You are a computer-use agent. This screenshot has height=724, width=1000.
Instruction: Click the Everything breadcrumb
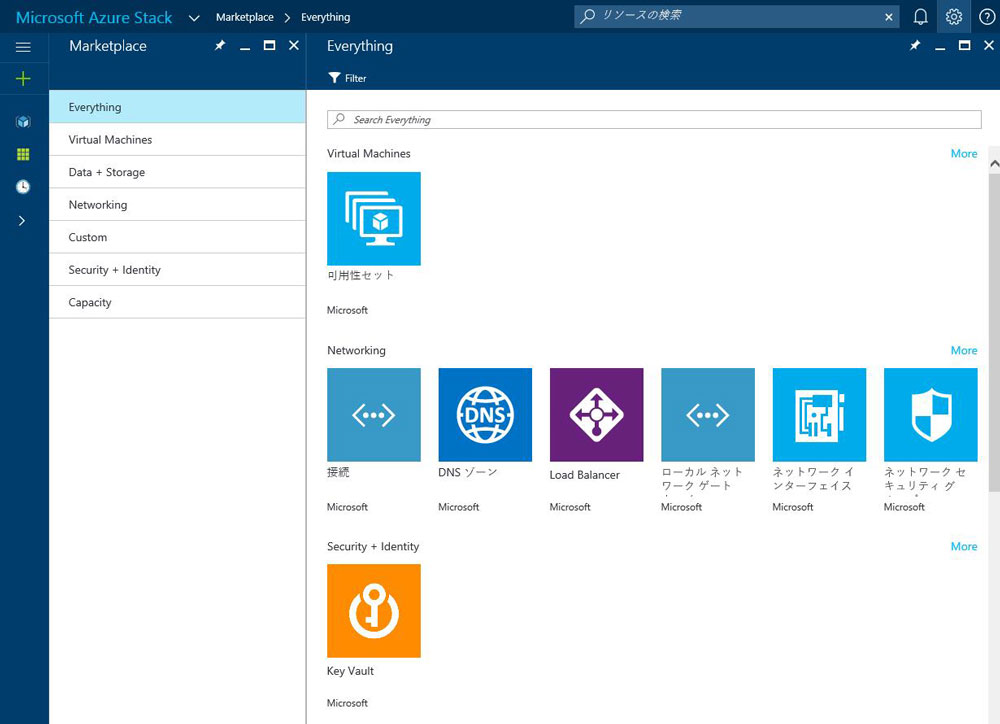pyautogui.click(x=325, y=17)
